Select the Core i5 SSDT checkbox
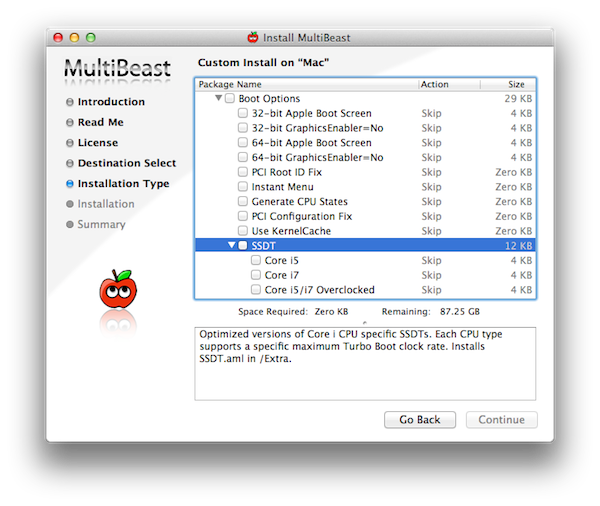This screenshot has width=600, height=506. [x=256, y=260]
